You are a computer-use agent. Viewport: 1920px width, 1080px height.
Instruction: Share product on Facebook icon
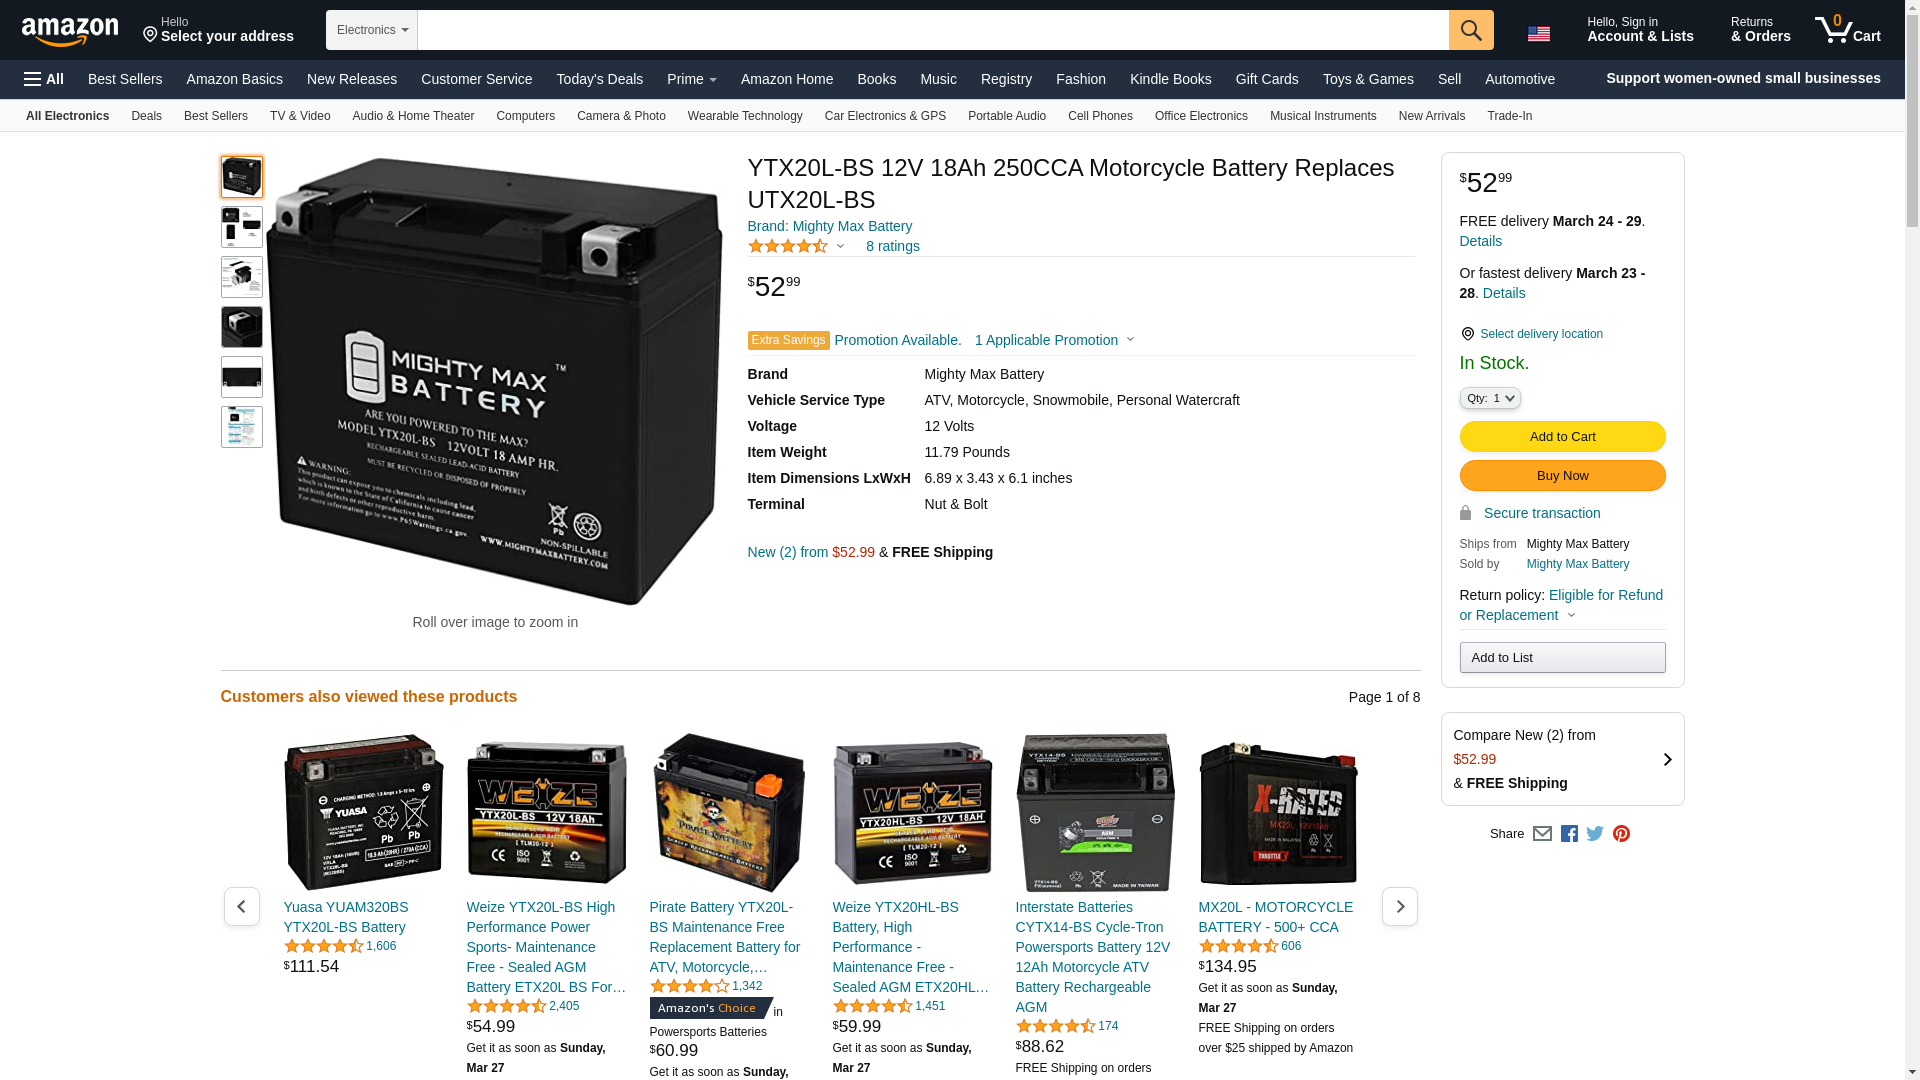click(x=1569, y=834)
